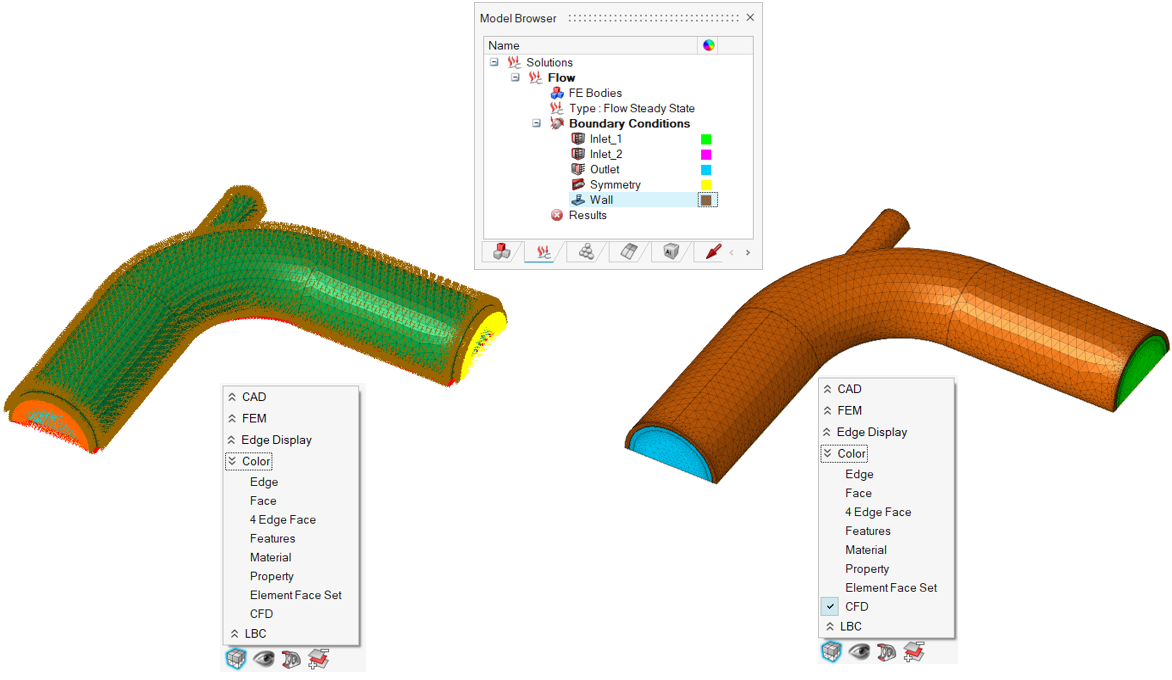Click the FE Bodies cubes icon
The width and height of the screenshot is (1172, 680).
point(557,93)
